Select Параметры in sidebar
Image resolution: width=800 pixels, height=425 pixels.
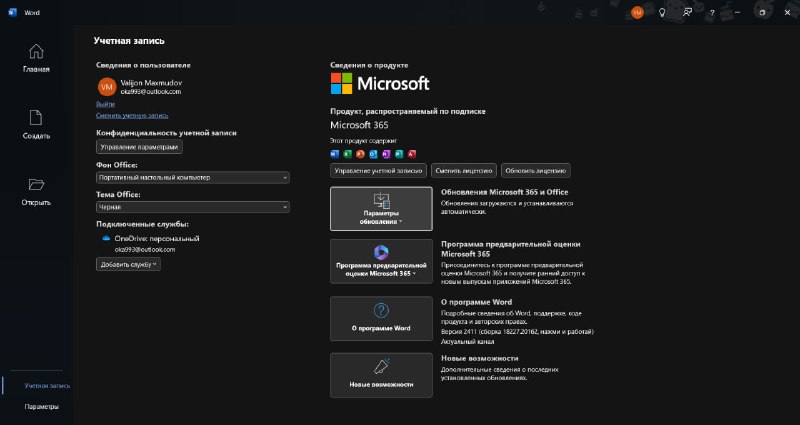point(41,407)
